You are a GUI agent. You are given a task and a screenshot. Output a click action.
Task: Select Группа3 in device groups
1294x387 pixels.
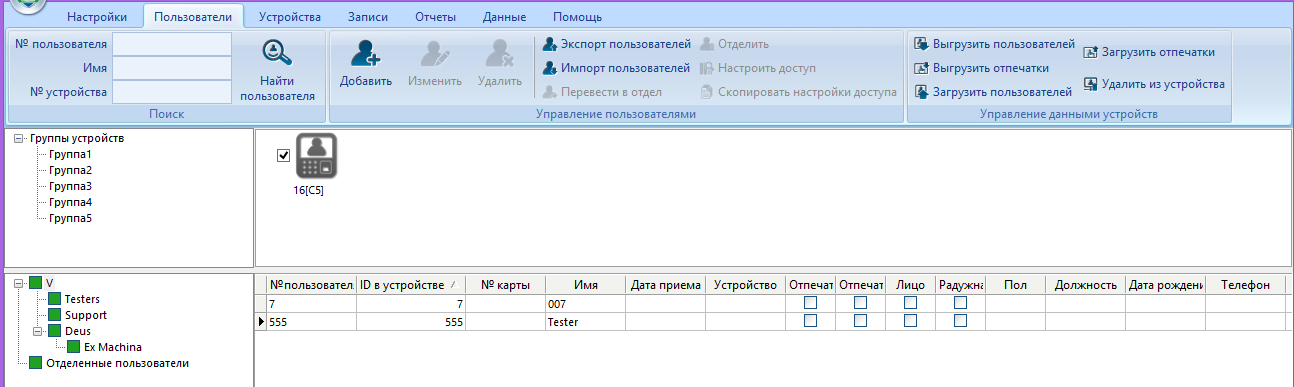[70, 186]
